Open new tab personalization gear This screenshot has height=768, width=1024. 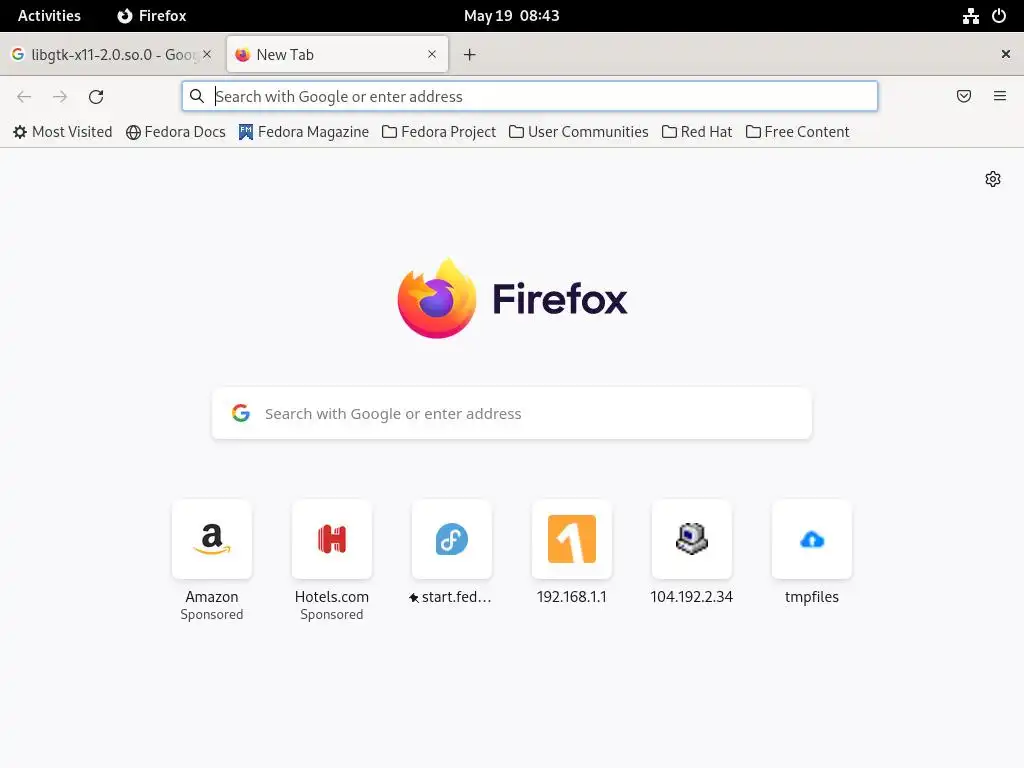tap(993, 179)
